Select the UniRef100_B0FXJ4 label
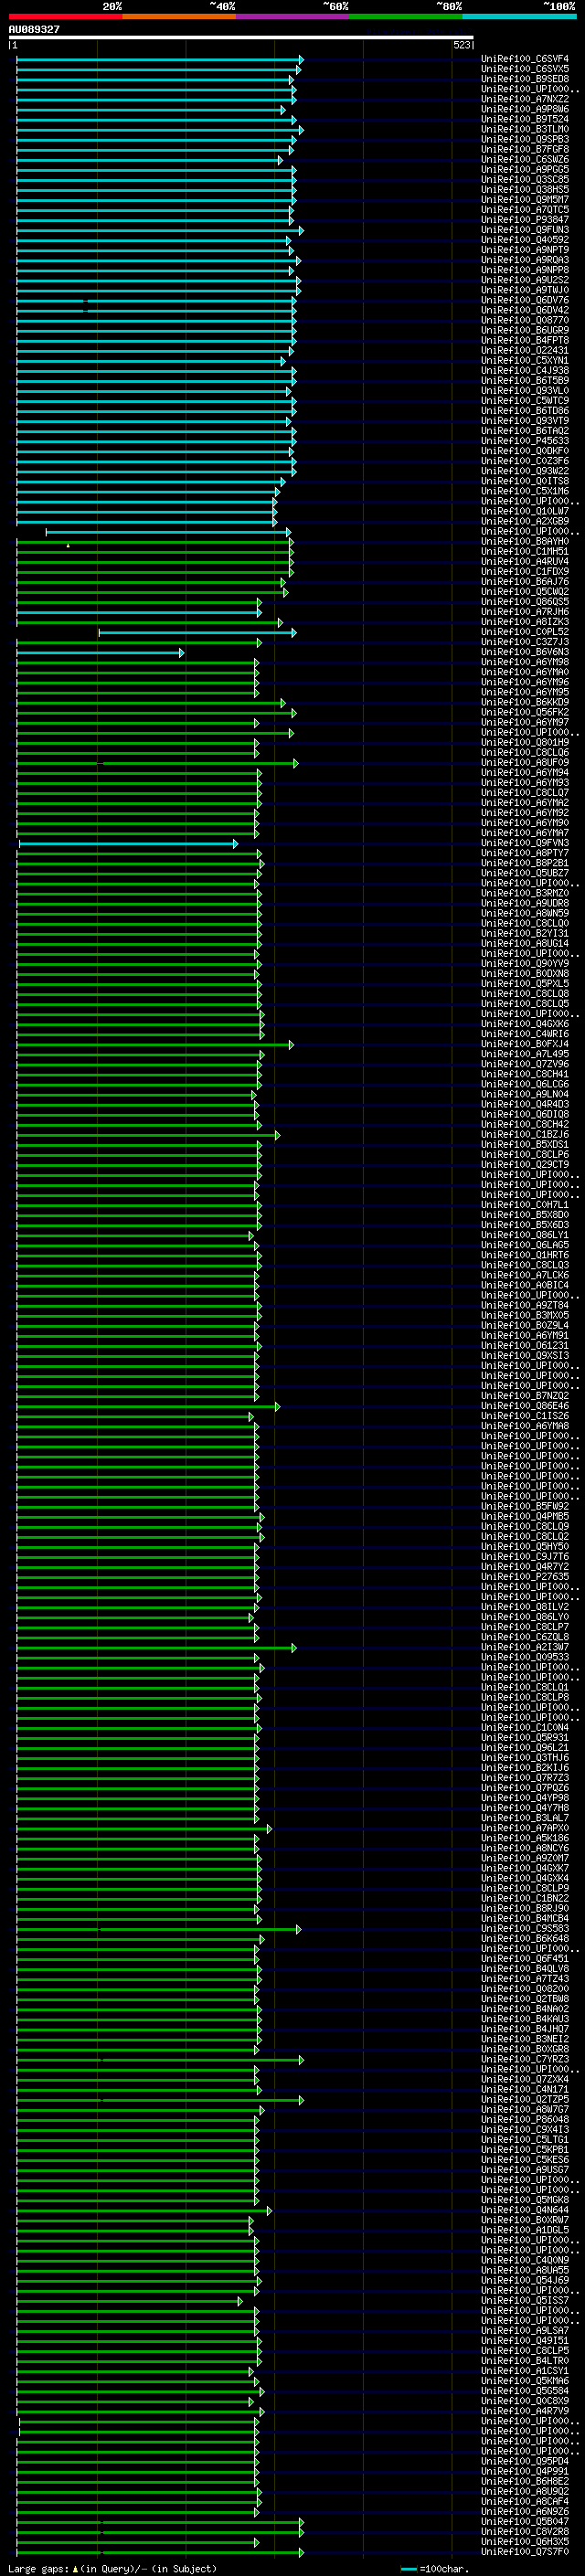This screenshot has height=2576, width=585. pyautogui.click(x=524, y=1044)
